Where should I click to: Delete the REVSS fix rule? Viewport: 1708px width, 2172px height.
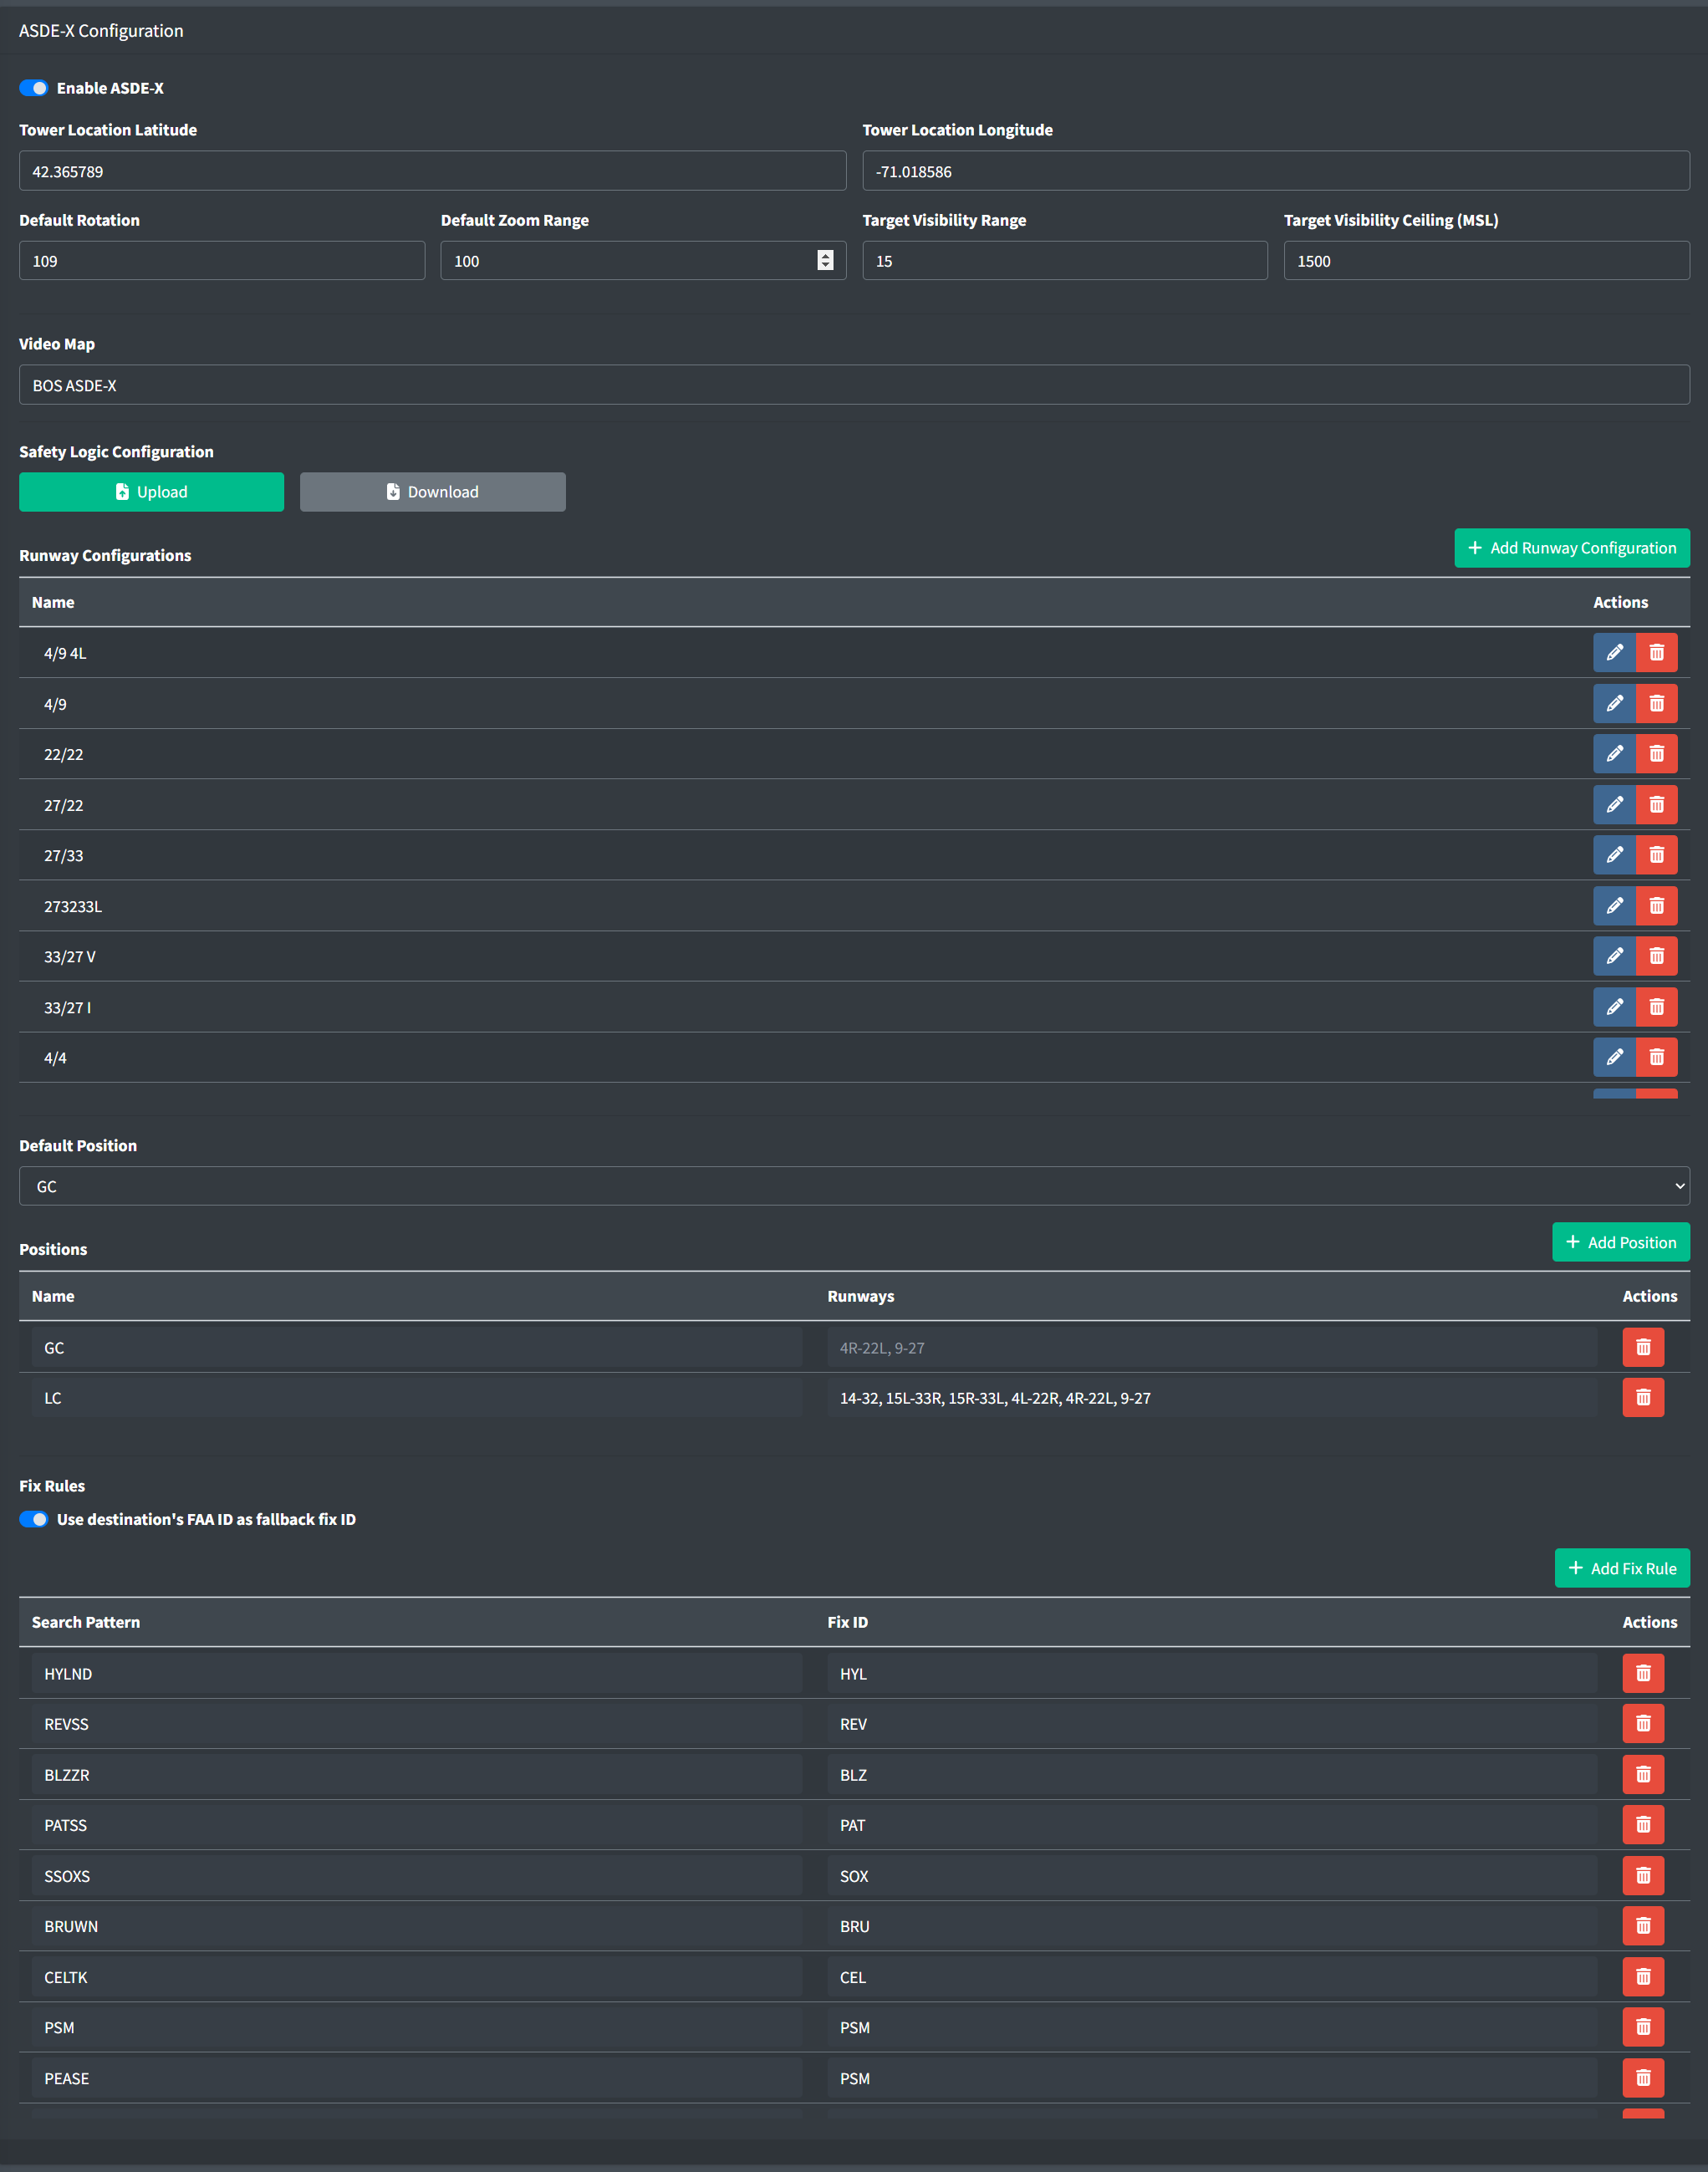1643,1723
